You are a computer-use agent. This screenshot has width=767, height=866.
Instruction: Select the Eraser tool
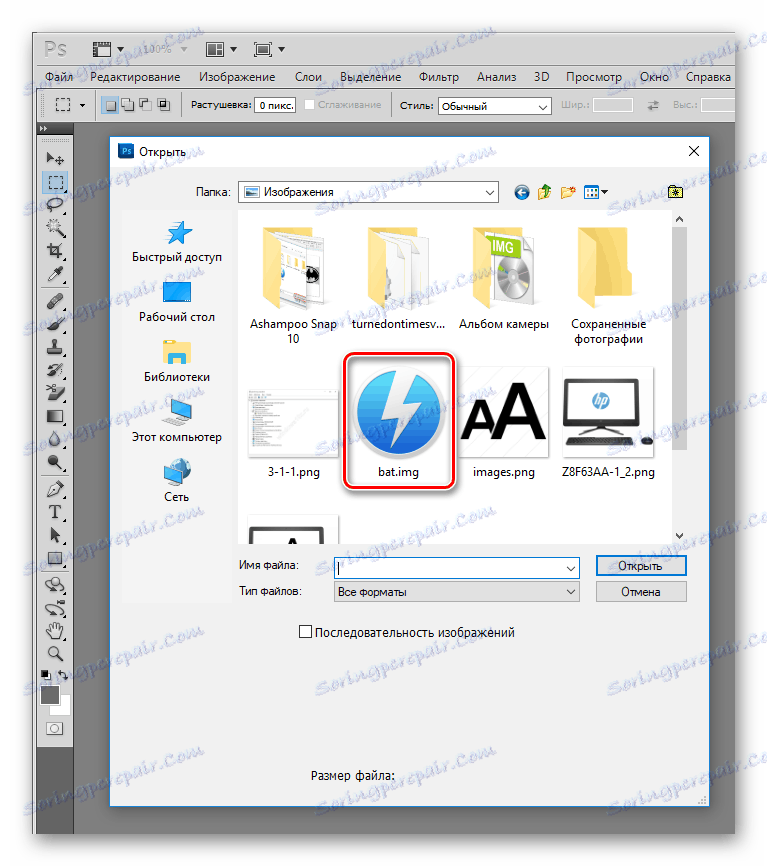[x=55, y=393]
